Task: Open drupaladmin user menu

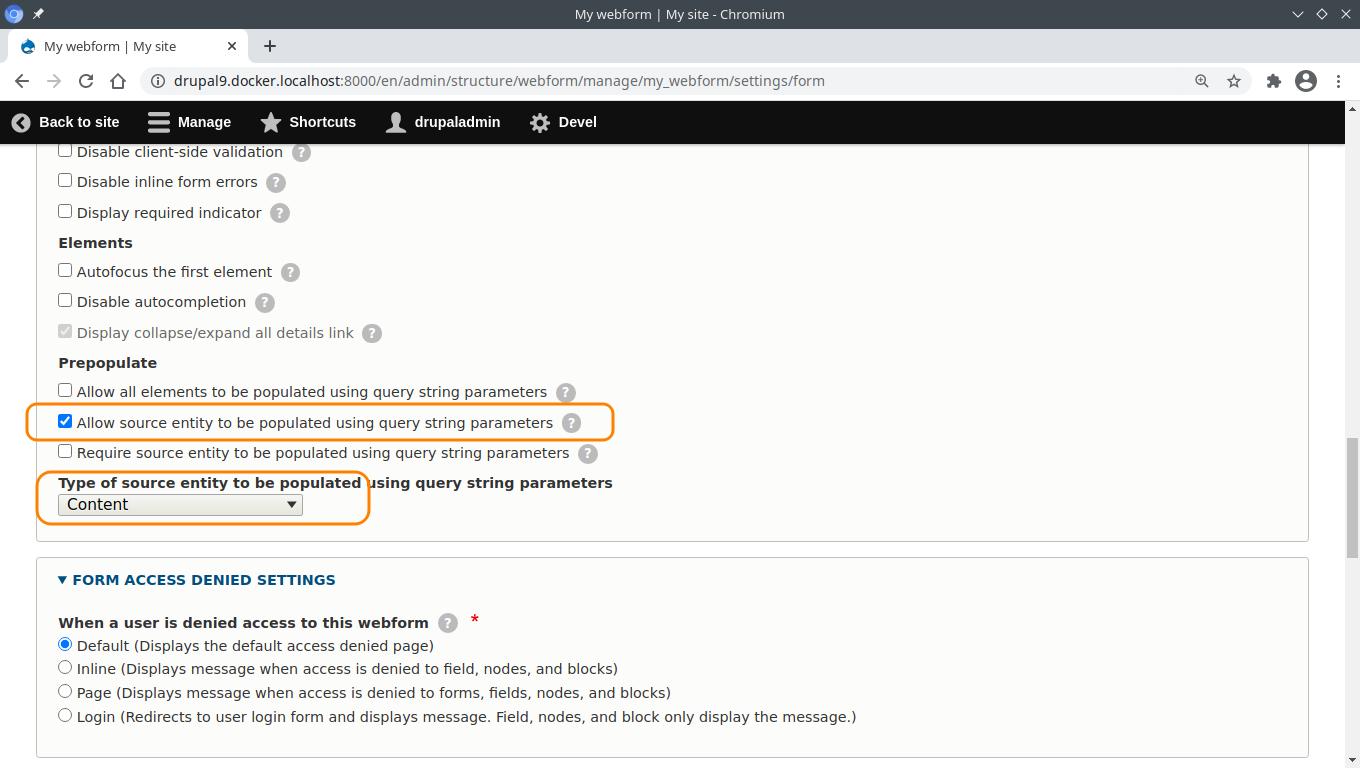Action: tap(443, 122)
